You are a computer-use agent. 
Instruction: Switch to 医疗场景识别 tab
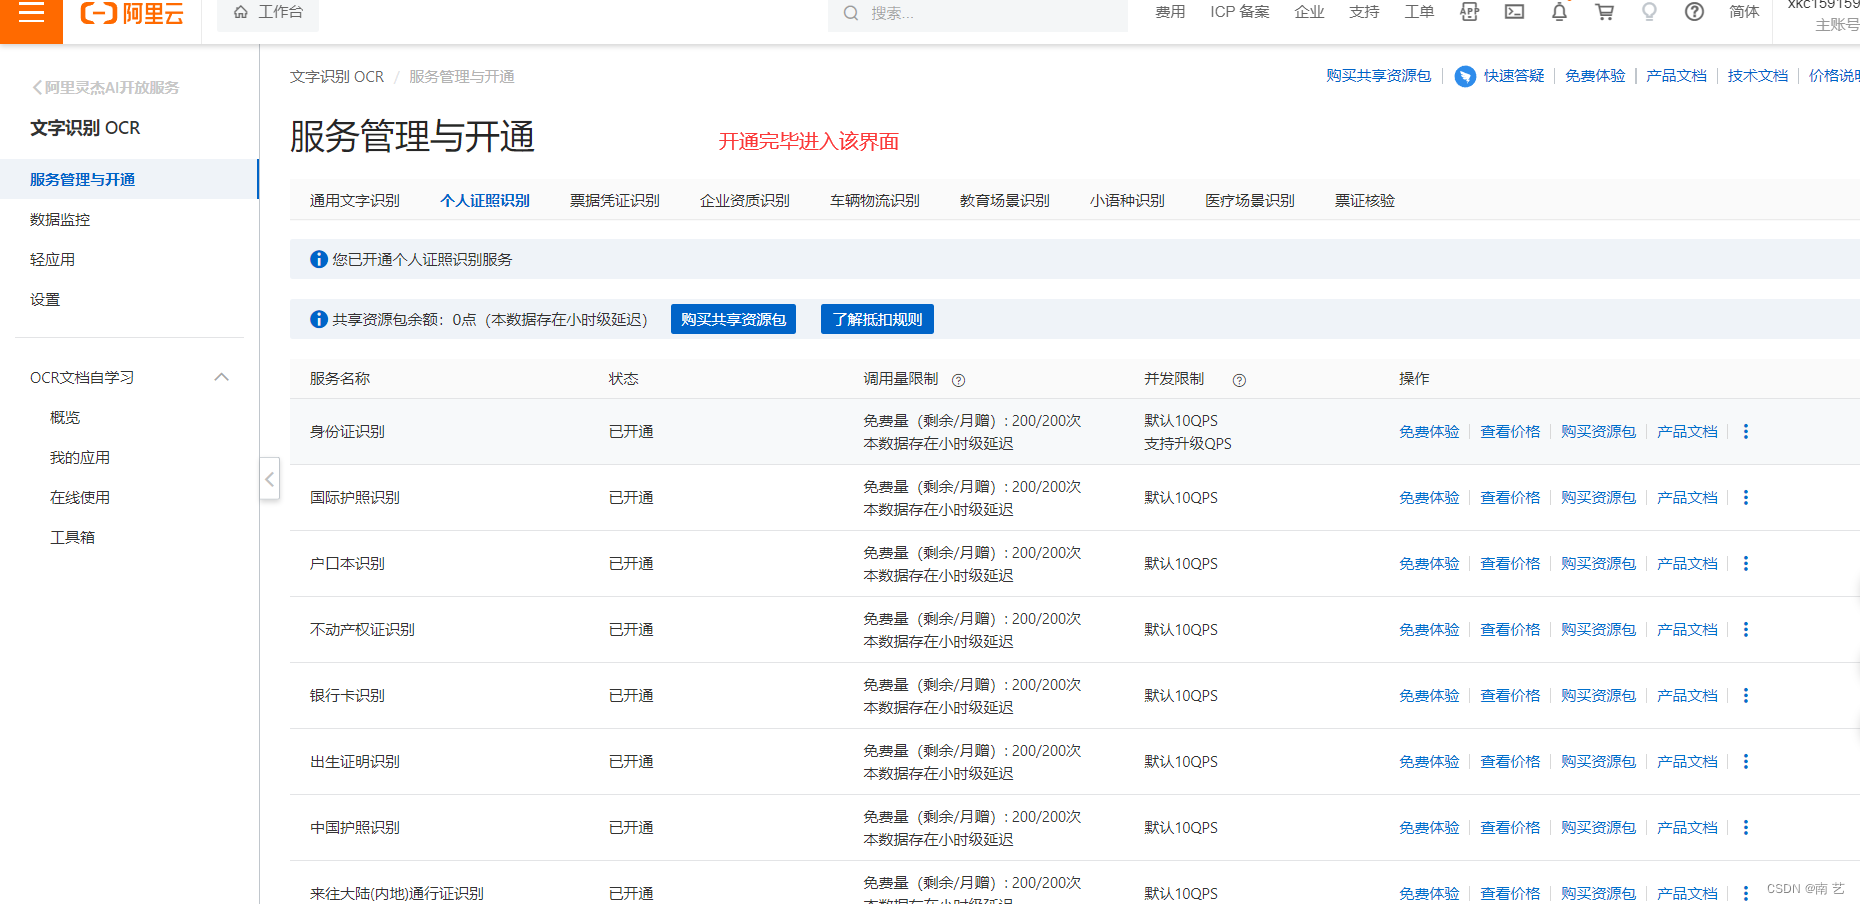[1250, 200]
